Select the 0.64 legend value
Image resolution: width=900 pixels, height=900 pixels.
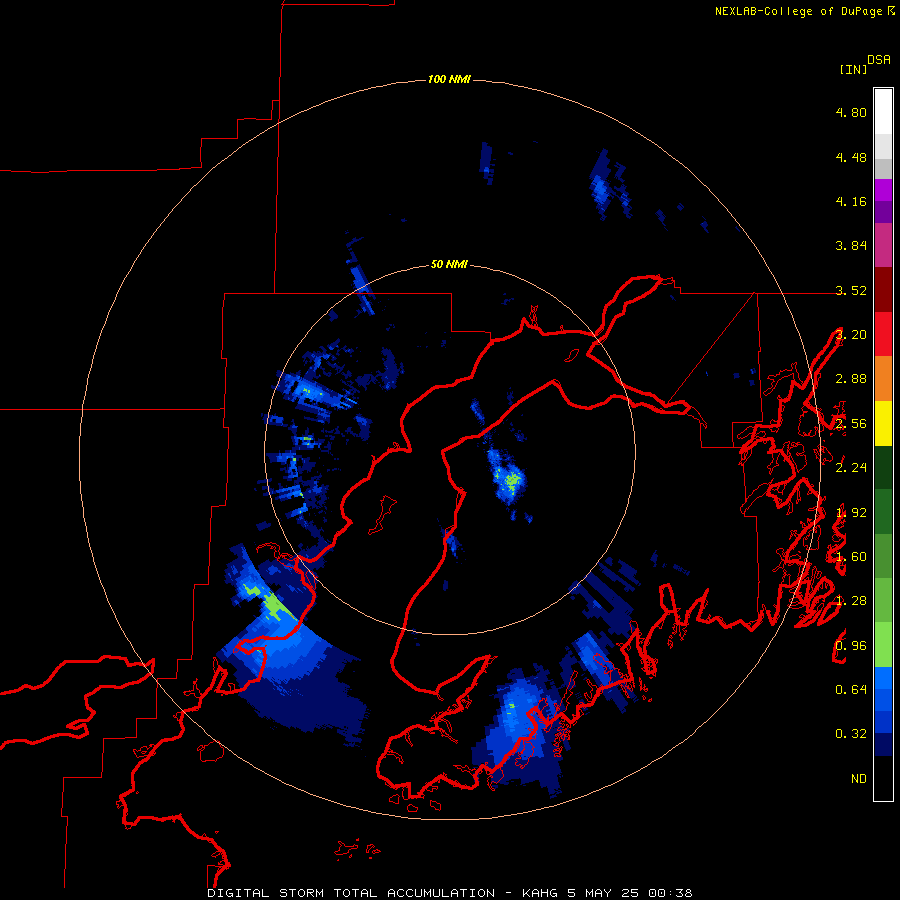click(x=851, y=689)
